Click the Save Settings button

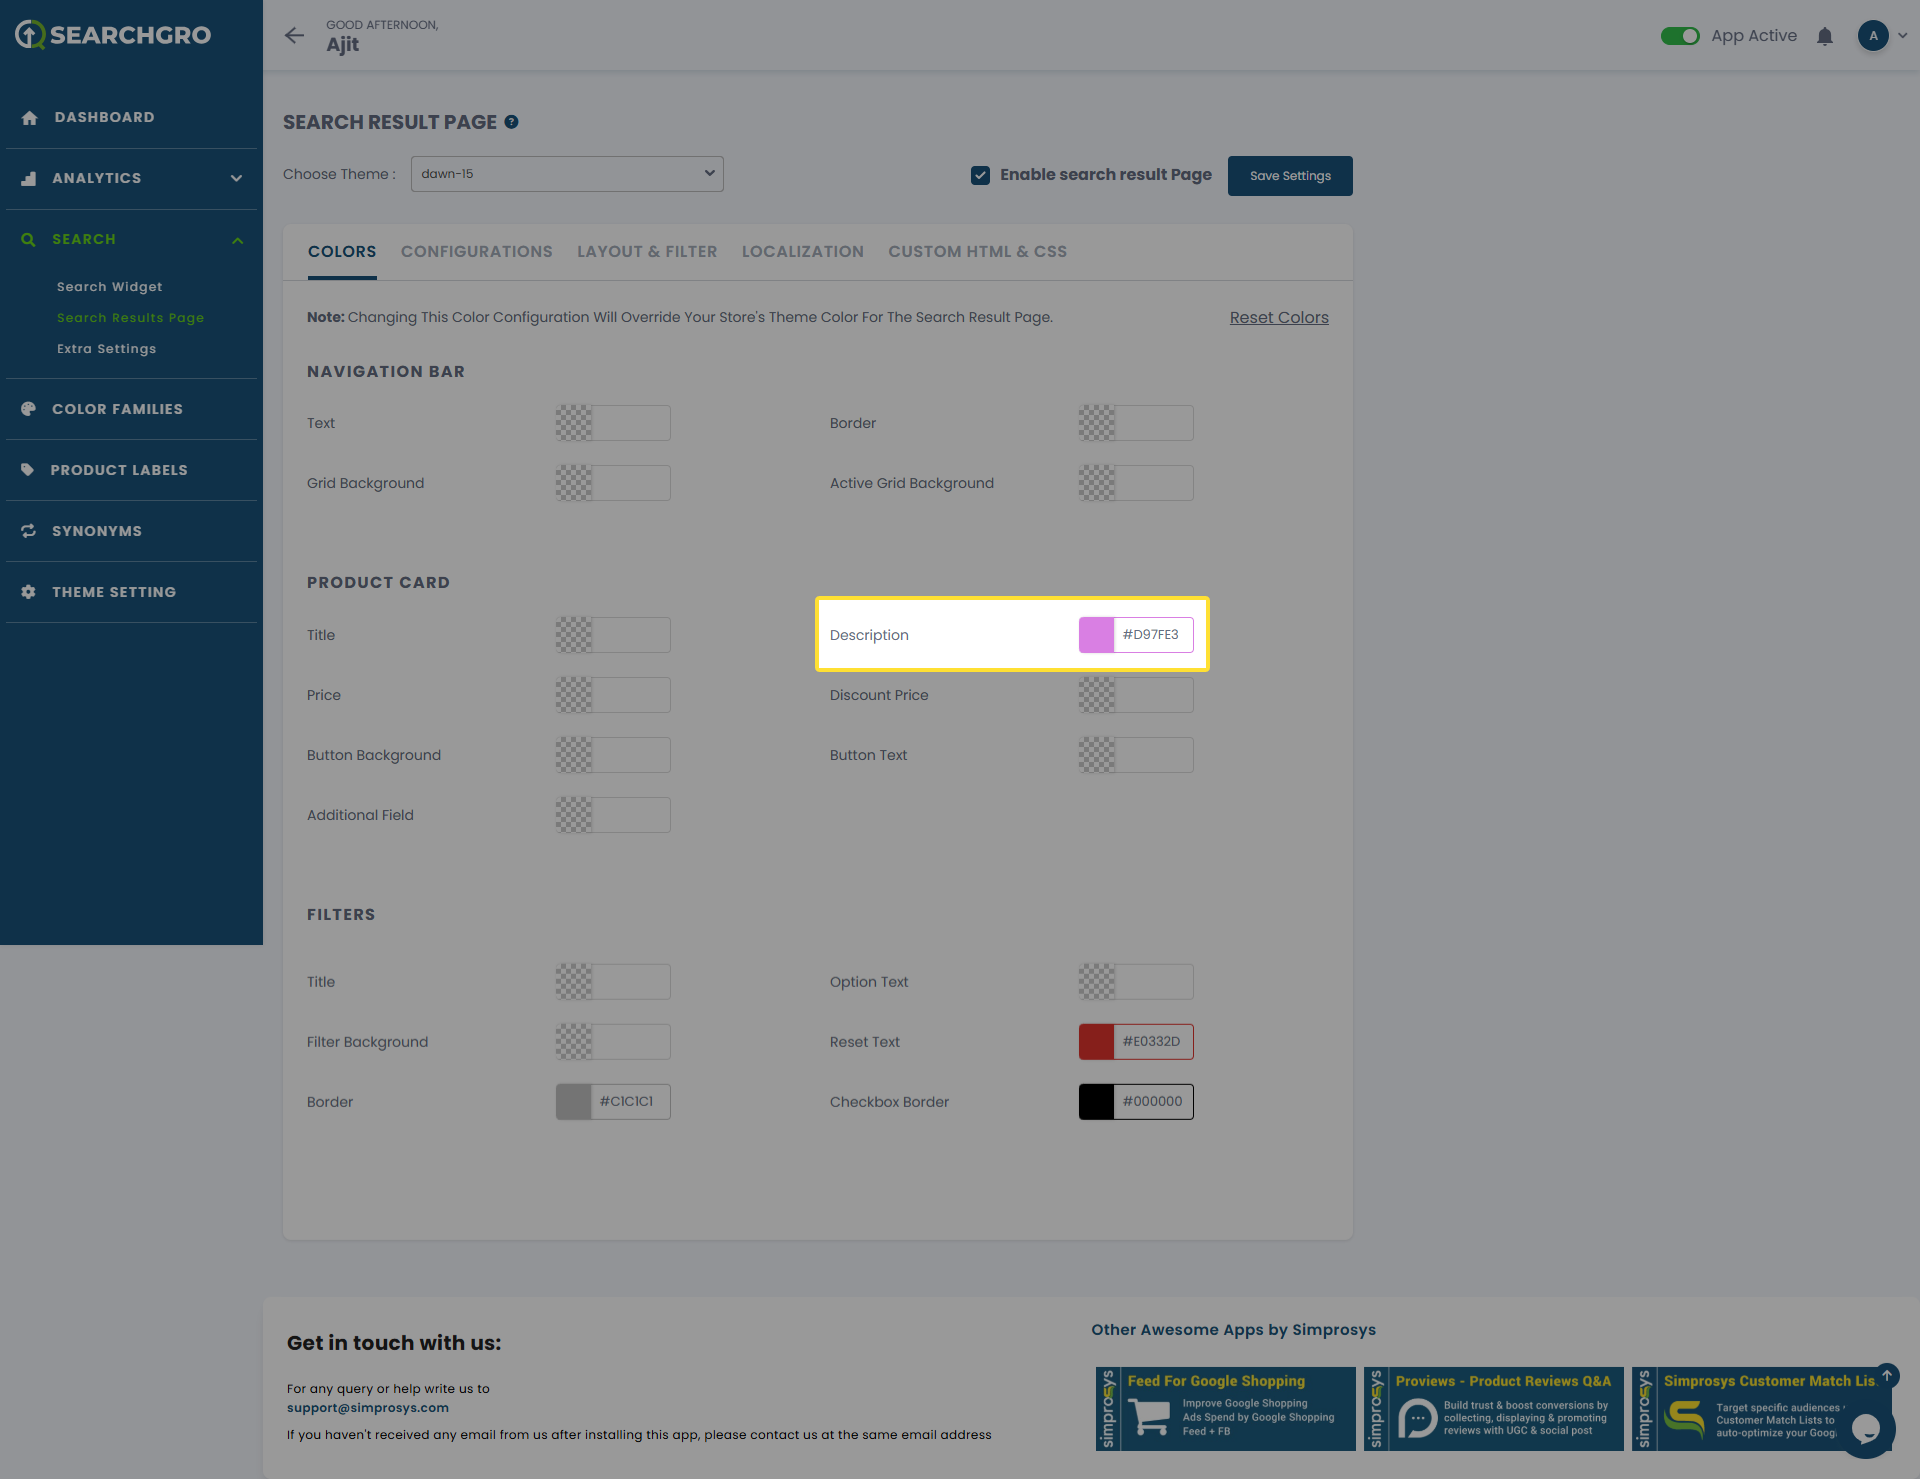(x=1290, y=176)
